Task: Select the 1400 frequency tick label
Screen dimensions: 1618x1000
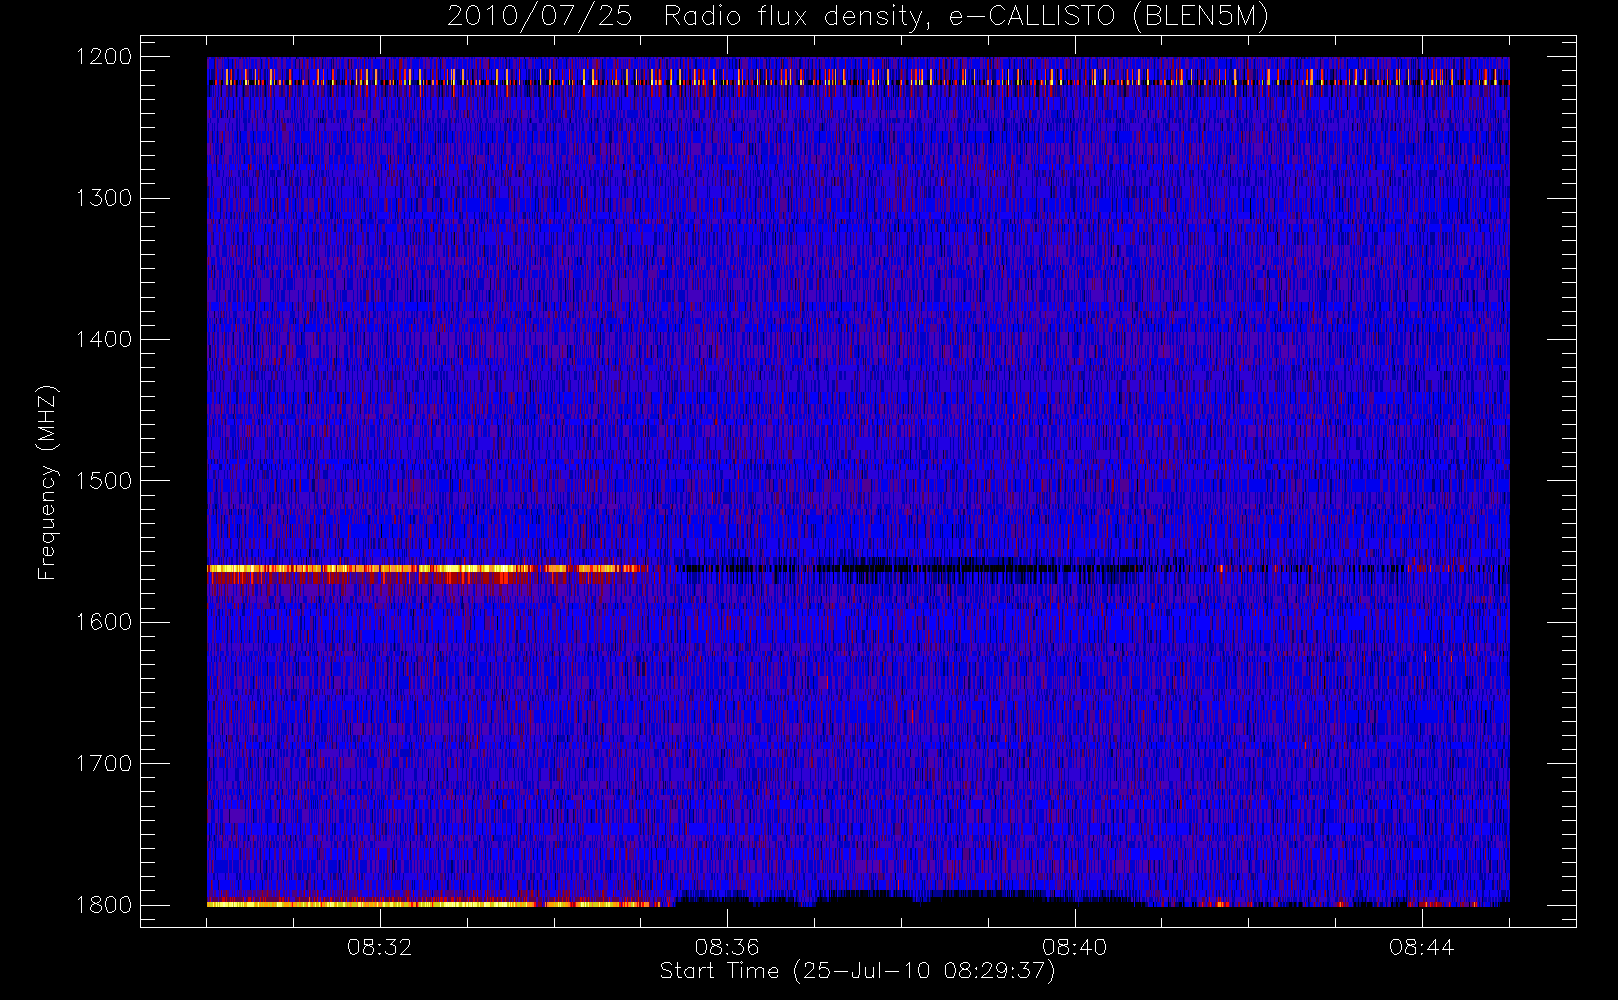Action: tap(104, 340)
